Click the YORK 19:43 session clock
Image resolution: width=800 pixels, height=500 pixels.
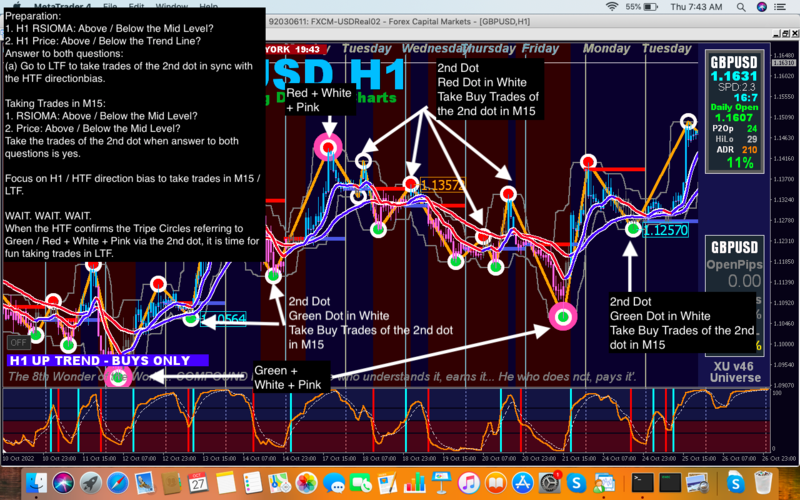(x=294, y=49)
